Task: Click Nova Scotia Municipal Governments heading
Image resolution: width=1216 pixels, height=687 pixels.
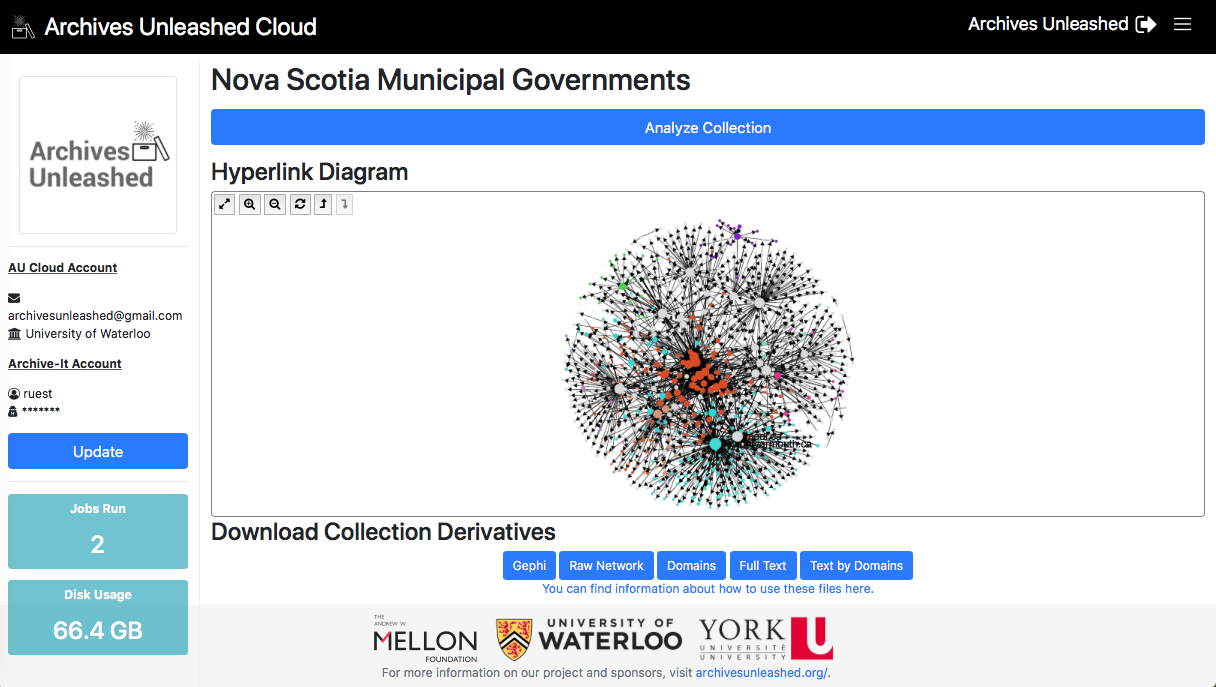Action: tap(451, 79)
